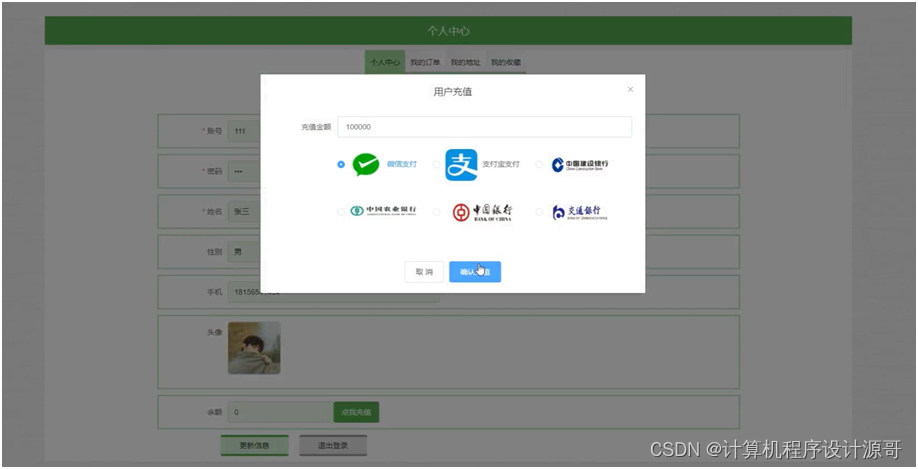This screenshot has height=469, width=918.
Task: Click the China Construction Bank logo
Action: click(580, 165)
